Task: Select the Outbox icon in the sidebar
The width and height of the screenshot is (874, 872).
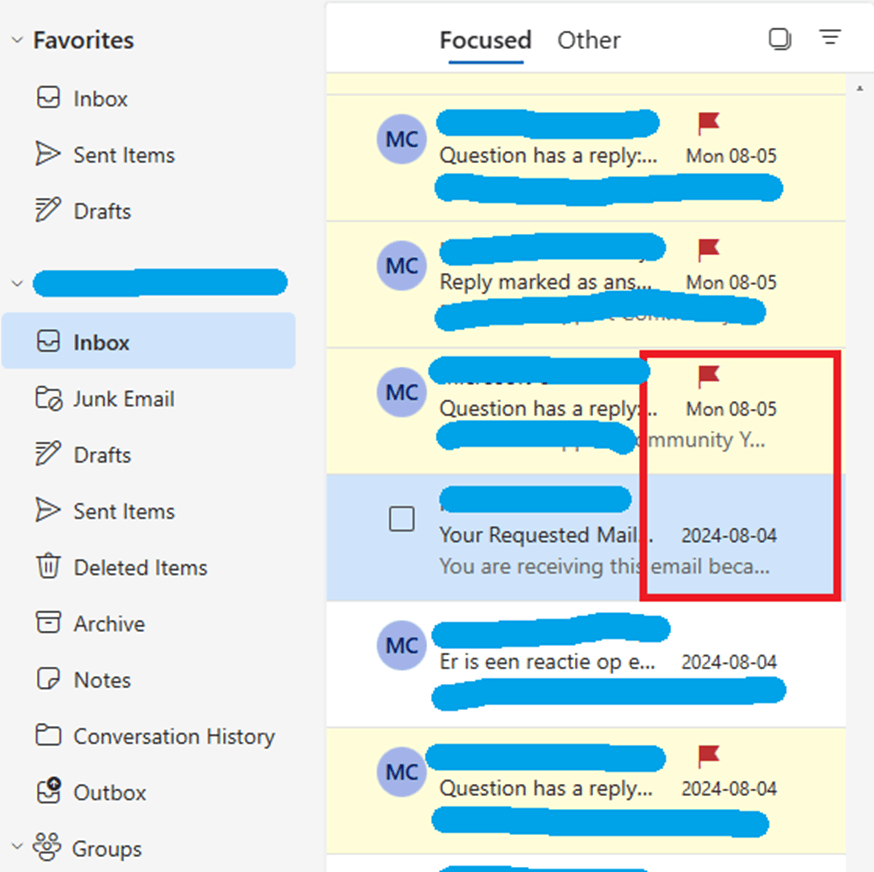Action: pyautogui.click(x=48, y=792)
